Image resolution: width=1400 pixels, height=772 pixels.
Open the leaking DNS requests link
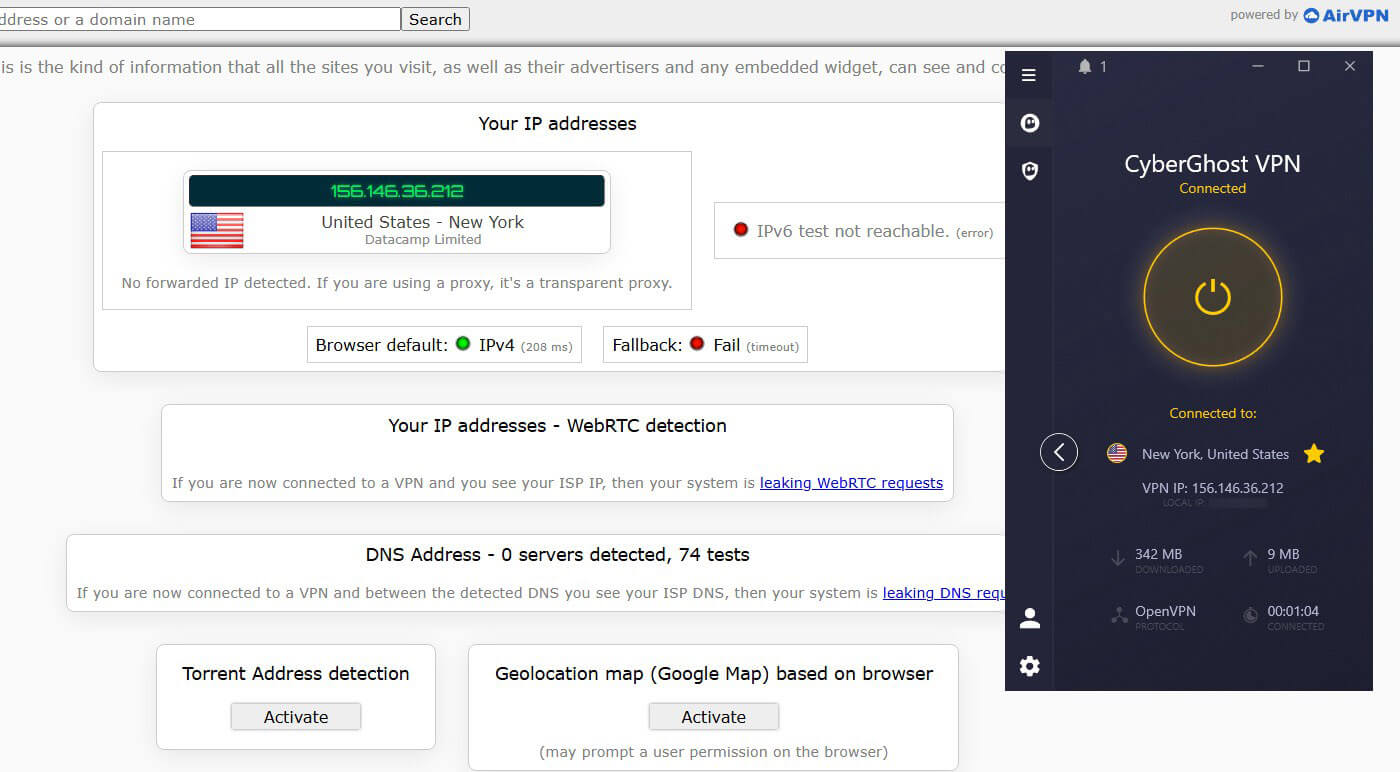click(x=944, y=592)
